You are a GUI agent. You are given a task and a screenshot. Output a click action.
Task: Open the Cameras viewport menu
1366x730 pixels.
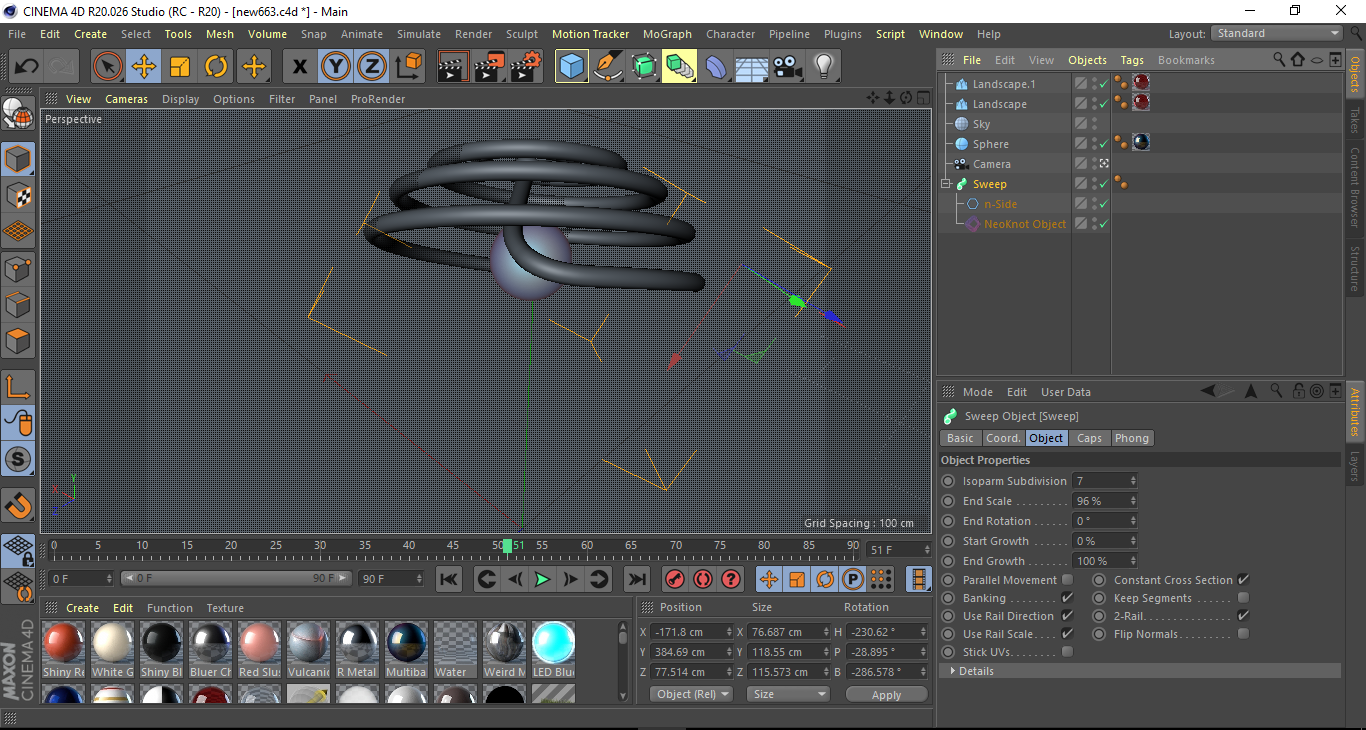tap(126, 99)
